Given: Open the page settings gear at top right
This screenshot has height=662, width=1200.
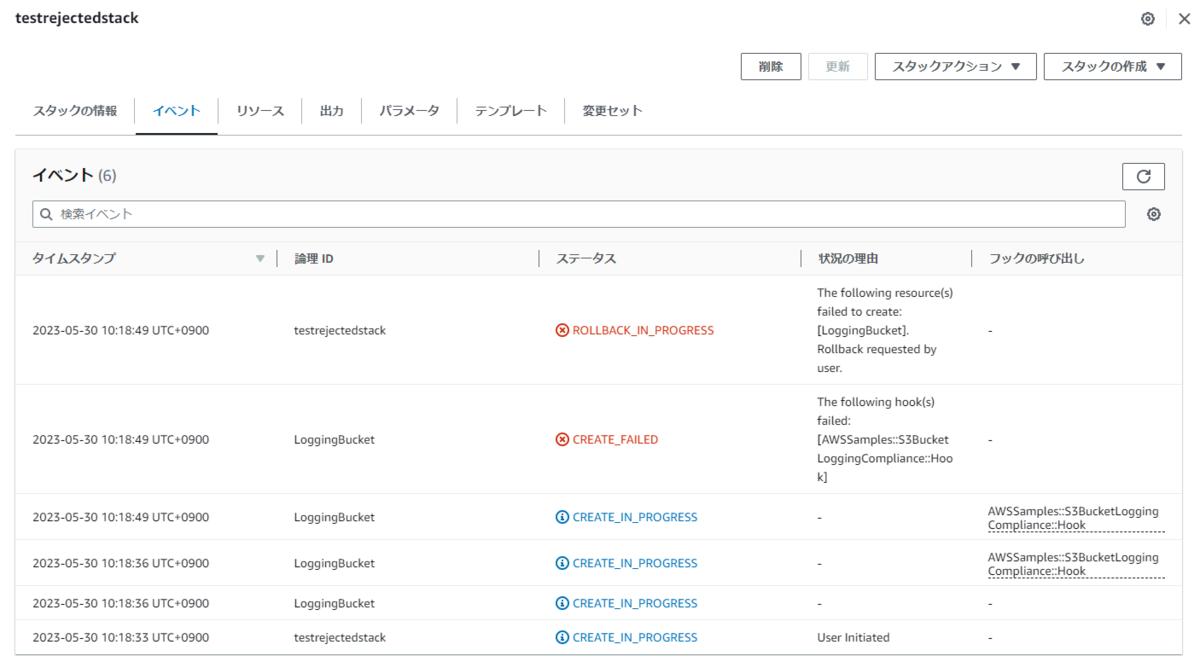Looking at the screenshot, I should [x=1147, y=18].
